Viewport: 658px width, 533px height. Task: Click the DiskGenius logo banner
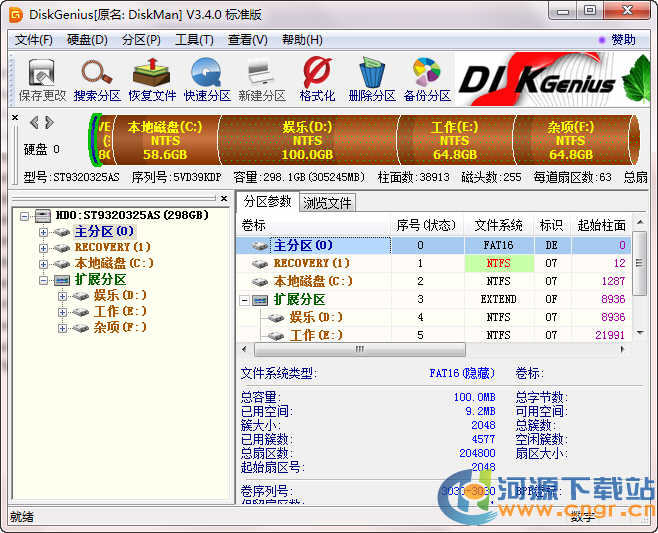click(552, 79)
